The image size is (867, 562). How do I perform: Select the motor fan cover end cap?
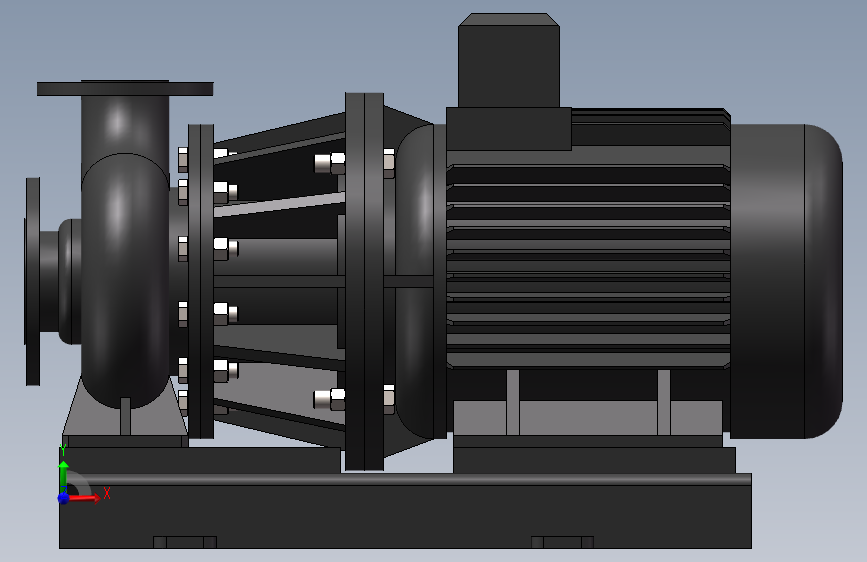point(786,281)
